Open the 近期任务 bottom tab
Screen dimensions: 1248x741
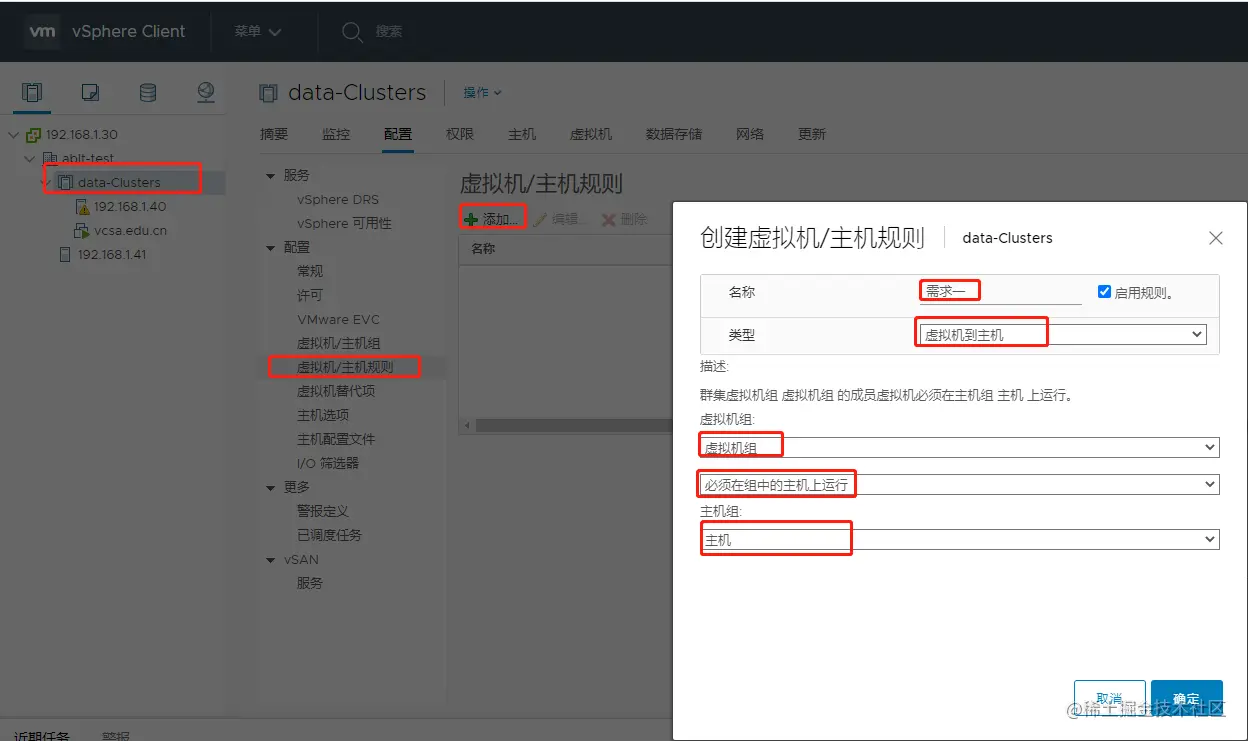(x=42, y=735)
